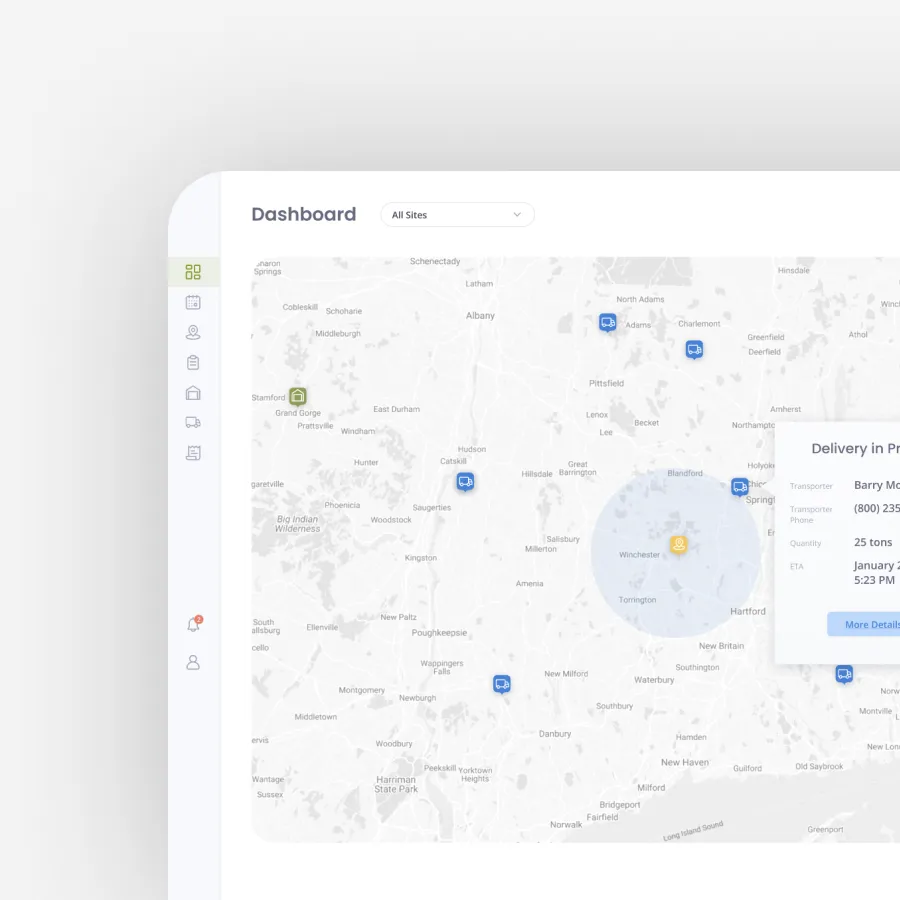Open the receipt document icon in sidebar
This screenshot has width=900, height=900.
[x=193, y=453]
